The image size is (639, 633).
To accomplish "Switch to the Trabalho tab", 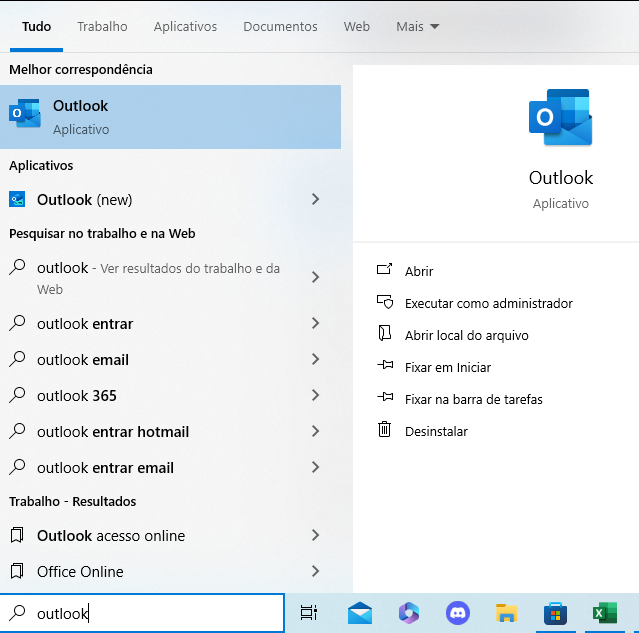I will pyautogui.click(x=102, y=26).
